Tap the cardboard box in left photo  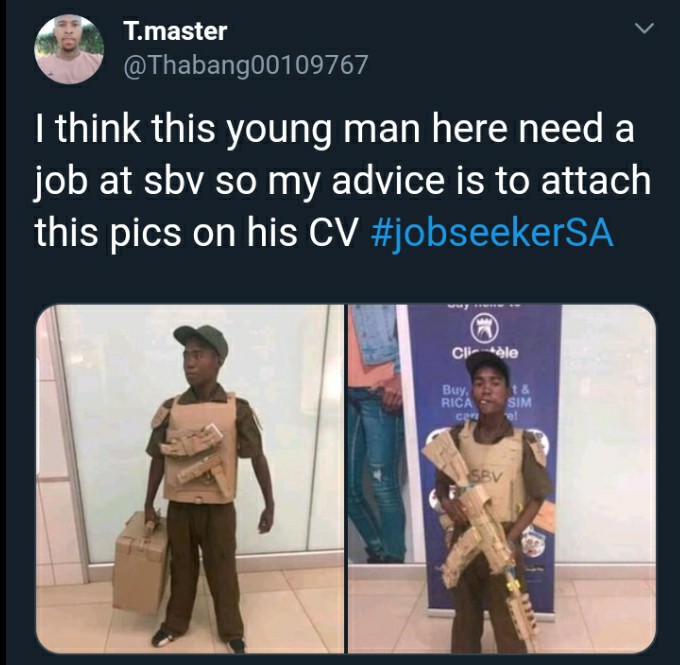[141, 563]
